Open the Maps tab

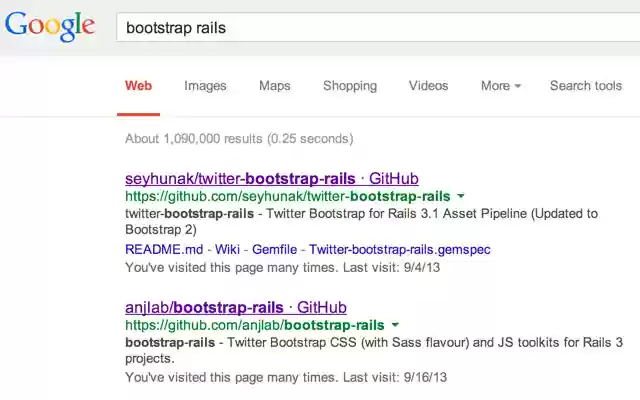click(x=275, y=86)
